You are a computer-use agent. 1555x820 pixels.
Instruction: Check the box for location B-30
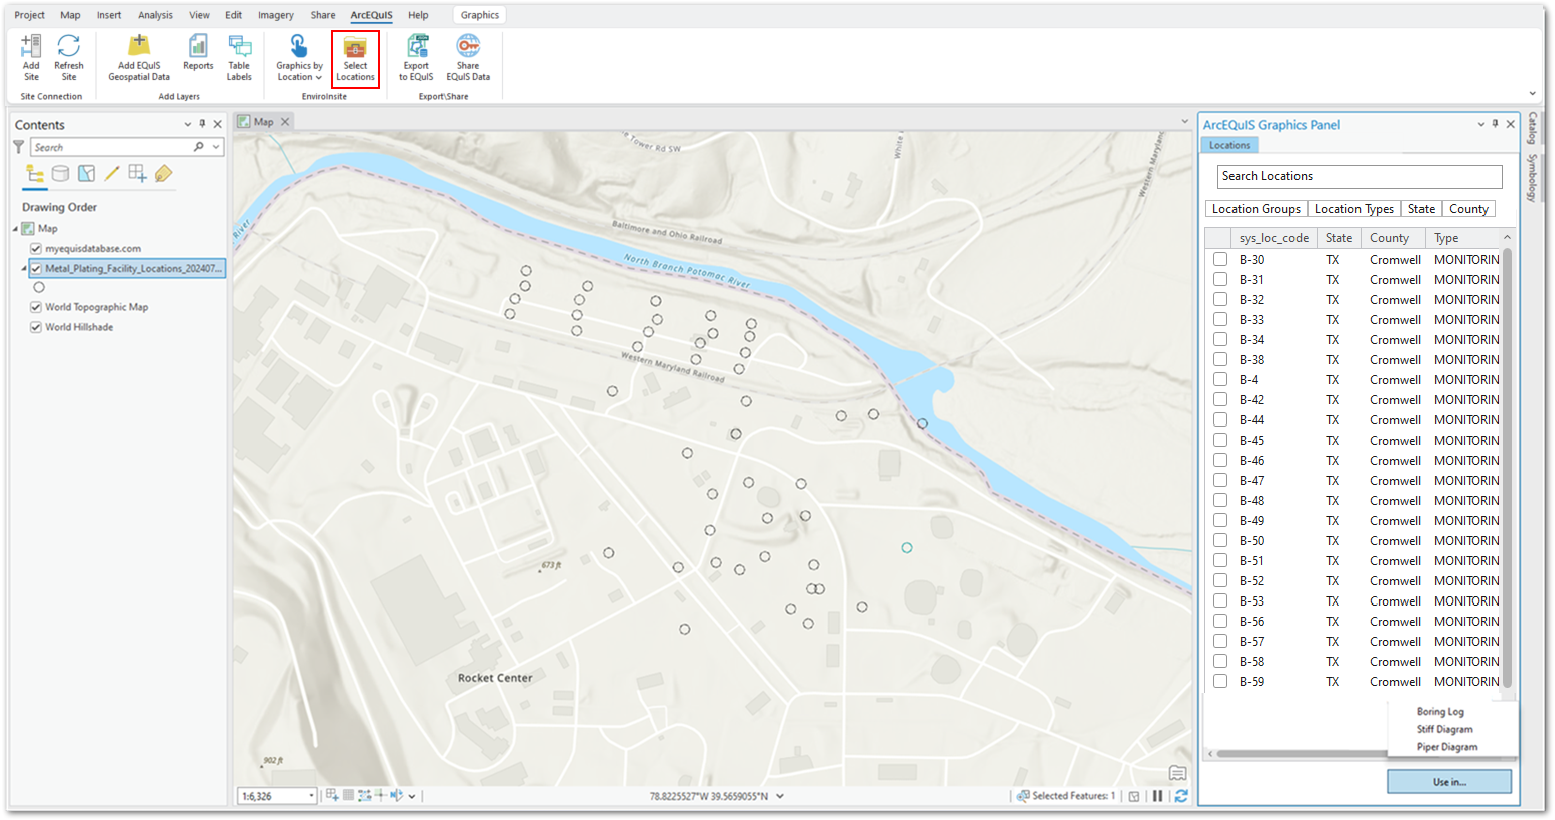click(1220, 259)
